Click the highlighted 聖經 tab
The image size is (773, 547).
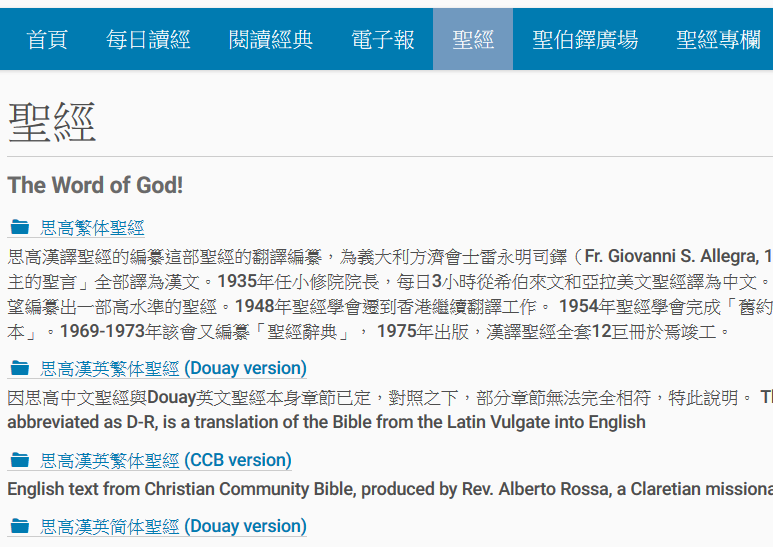point(473,39)
